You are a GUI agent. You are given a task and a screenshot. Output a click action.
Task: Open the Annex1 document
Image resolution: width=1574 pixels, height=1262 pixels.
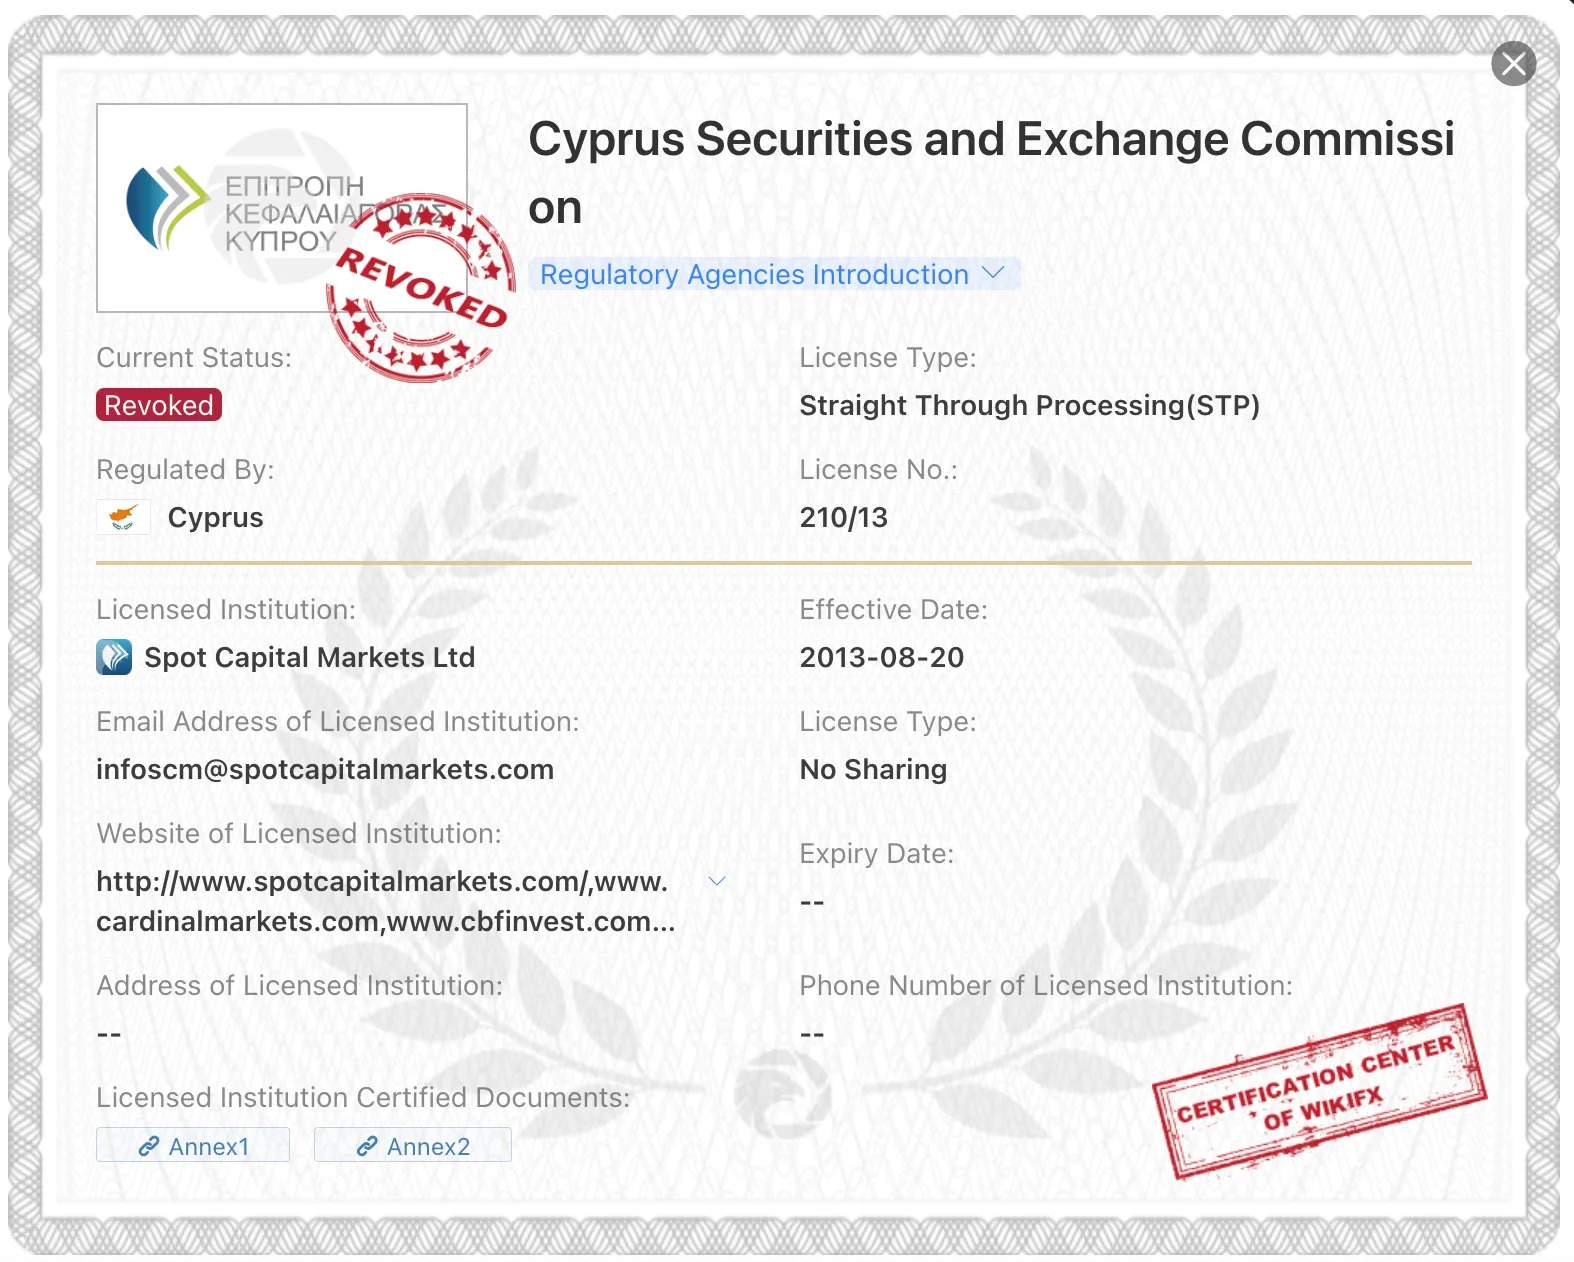[193, 1146]
